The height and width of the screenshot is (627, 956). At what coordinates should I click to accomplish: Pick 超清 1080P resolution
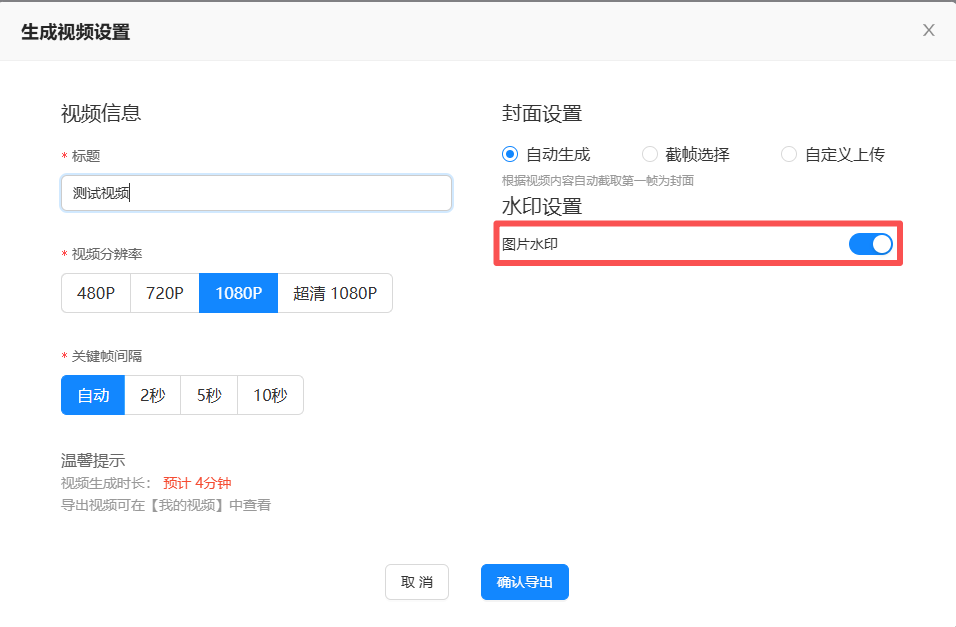[335, 293]
